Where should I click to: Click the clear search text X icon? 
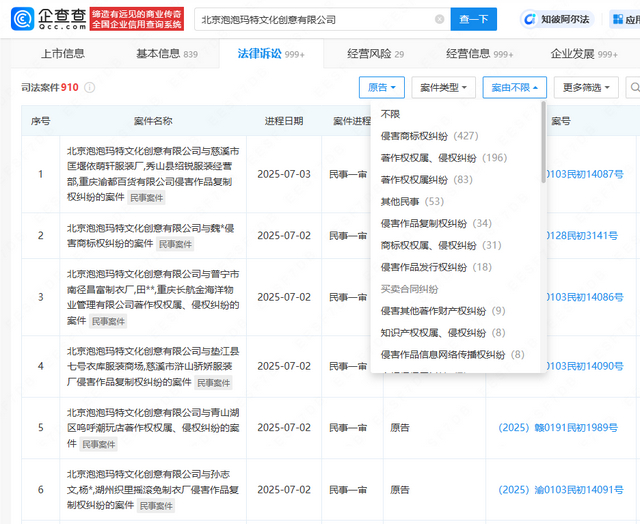tap(439, 19)
